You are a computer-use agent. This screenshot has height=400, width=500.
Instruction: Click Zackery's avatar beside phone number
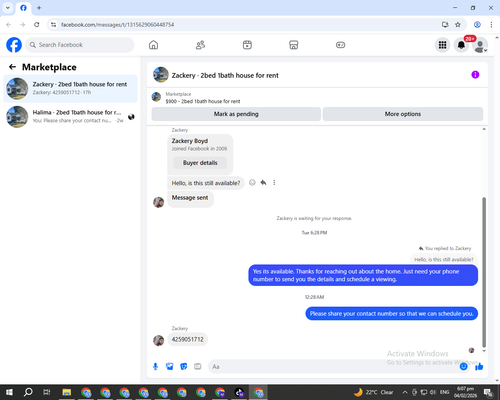158,340
